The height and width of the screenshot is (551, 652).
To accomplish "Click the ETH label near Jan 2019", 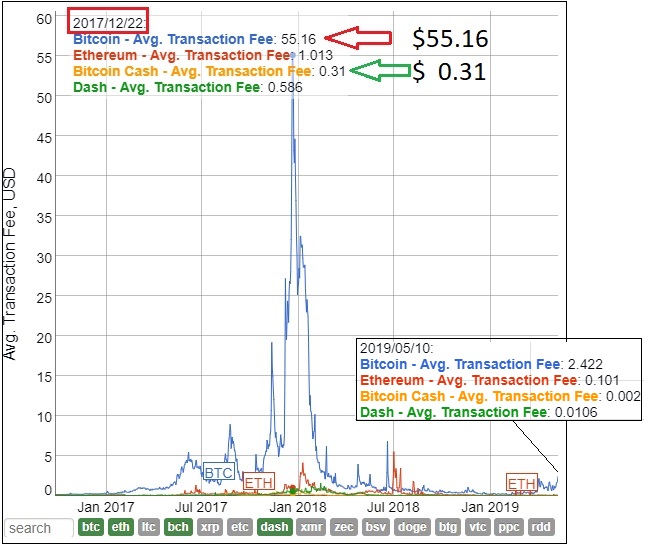I will point(522,483).
